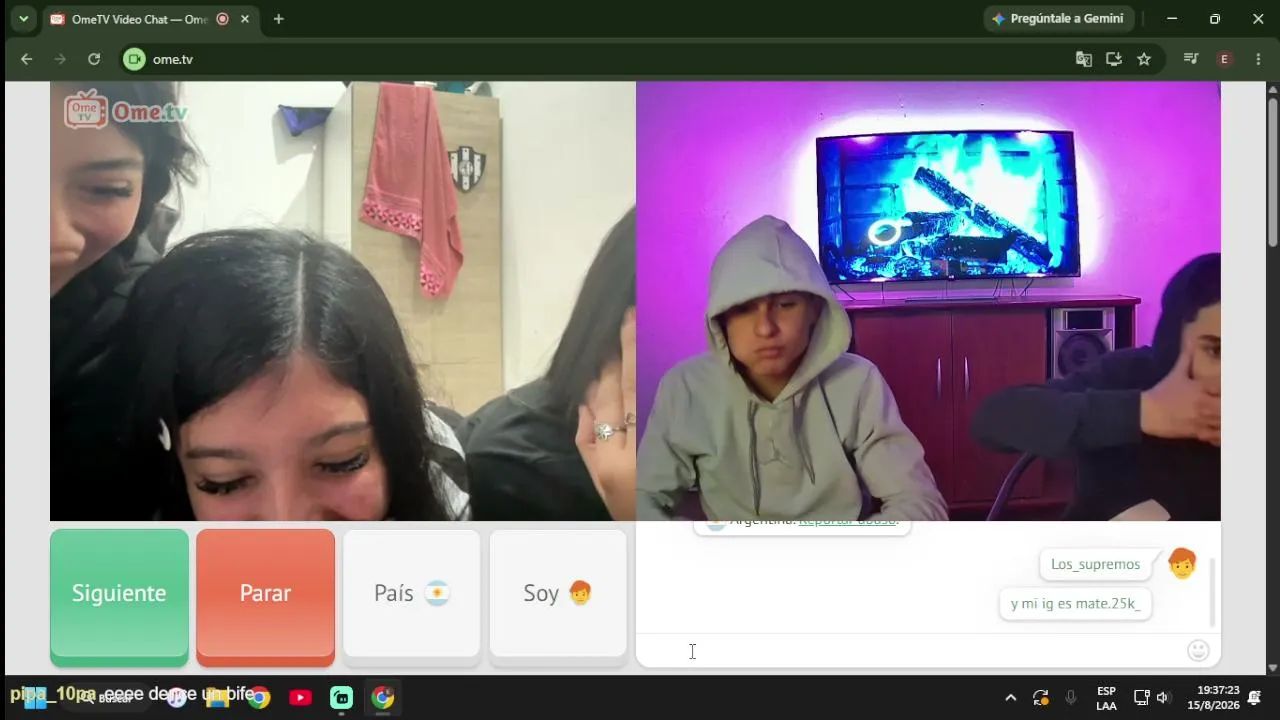Click your own webcam video on the left
The width and height of the screenshot is (1280, 720).
[x=343, y=301]
